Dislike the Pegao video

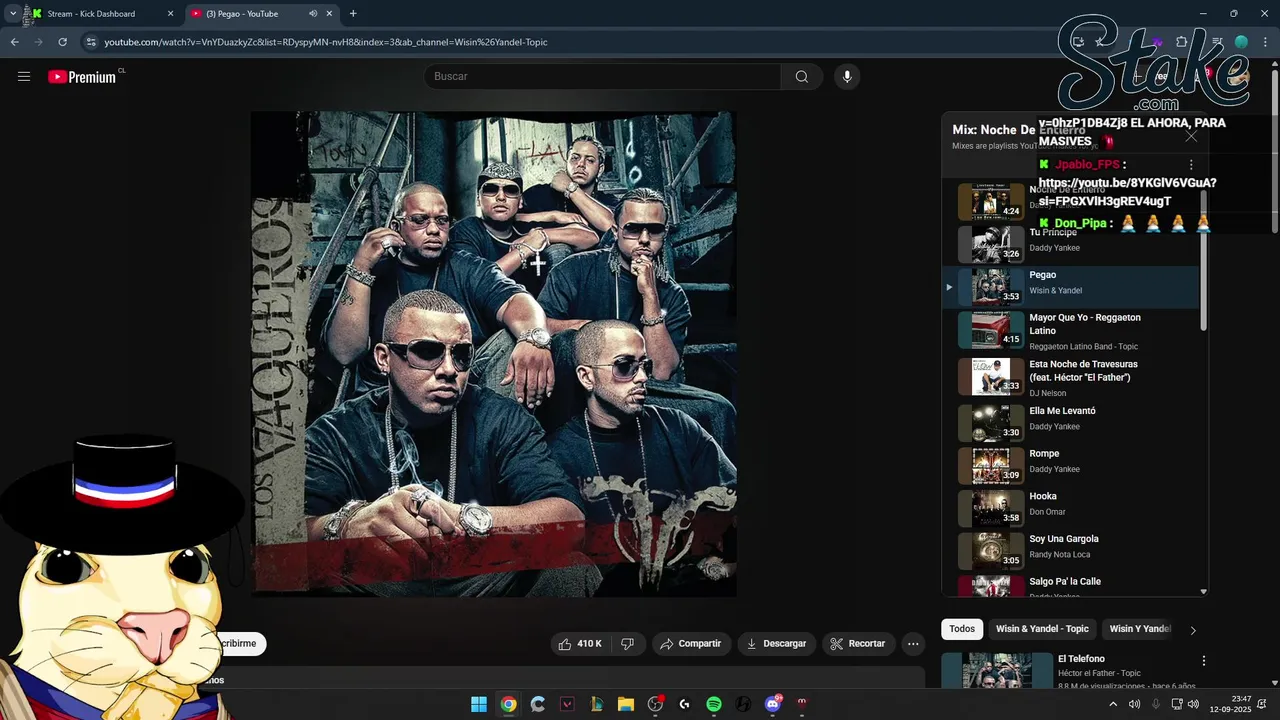coord(628,644)
